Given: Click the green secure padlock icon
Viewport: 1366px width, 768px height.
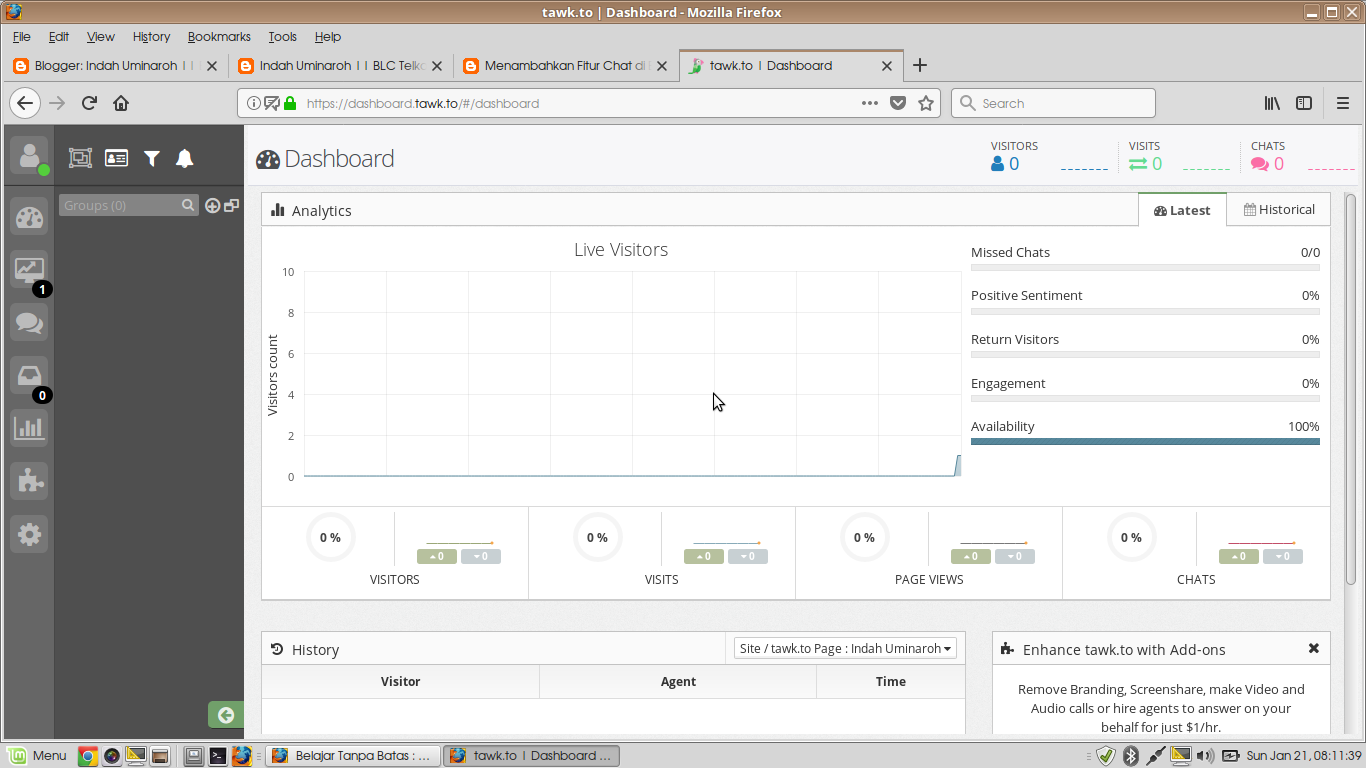Looking at the screenshot, I should 290,103.
